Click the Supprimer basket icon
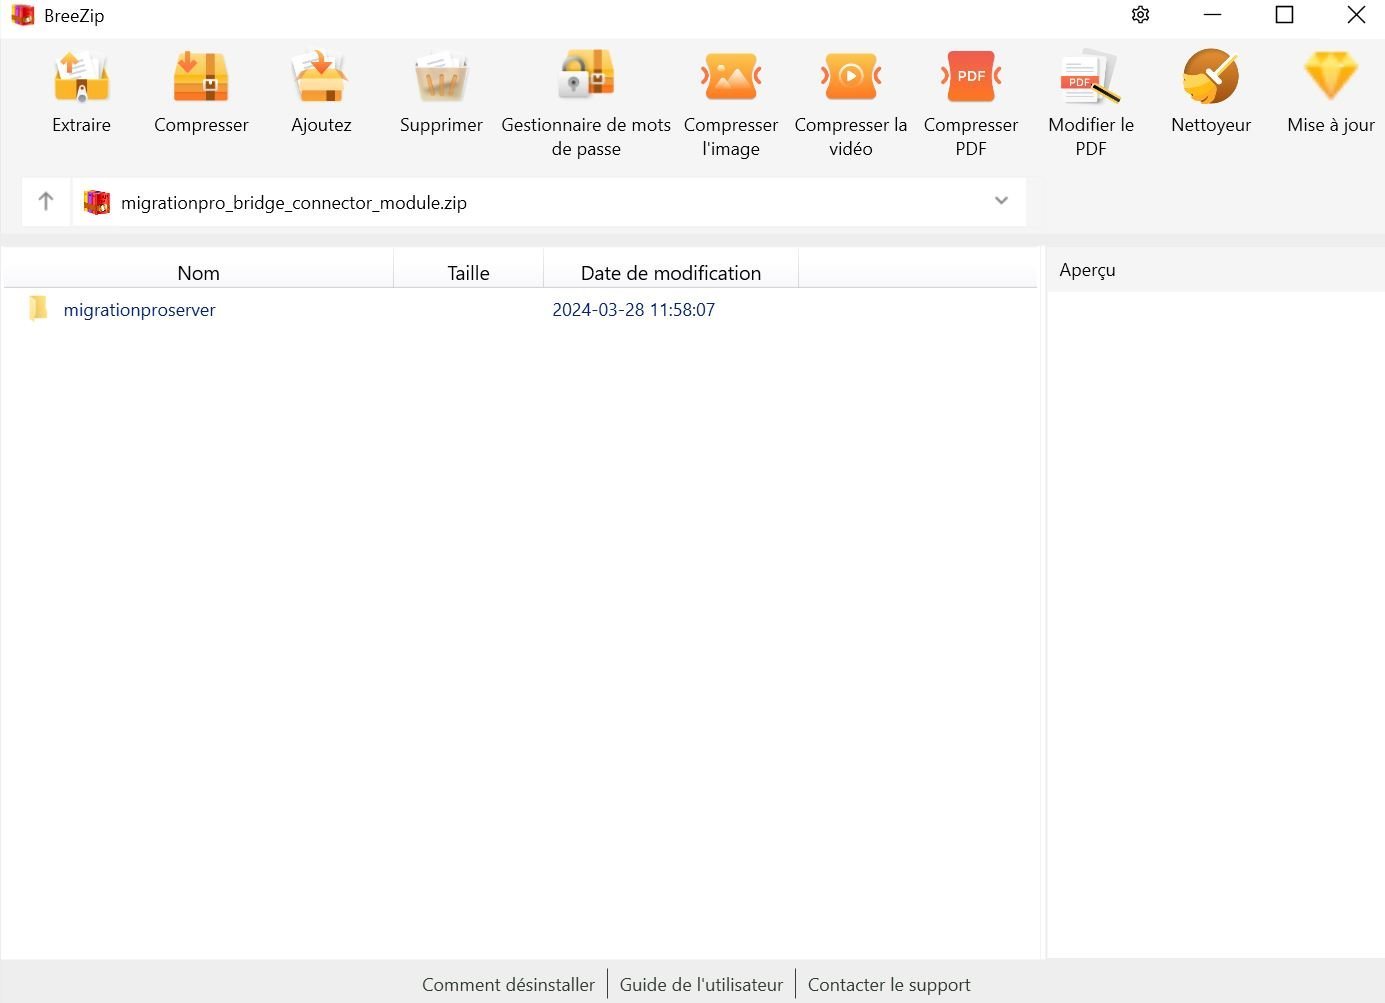1385x1003 pixels. 441,77
